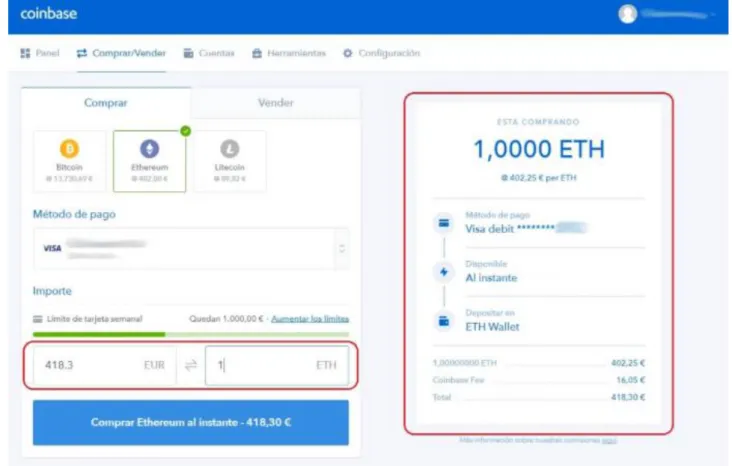Click the Coinbase Fee 16,05 € row
Screen dimensions: 732x466
point(539,380)
